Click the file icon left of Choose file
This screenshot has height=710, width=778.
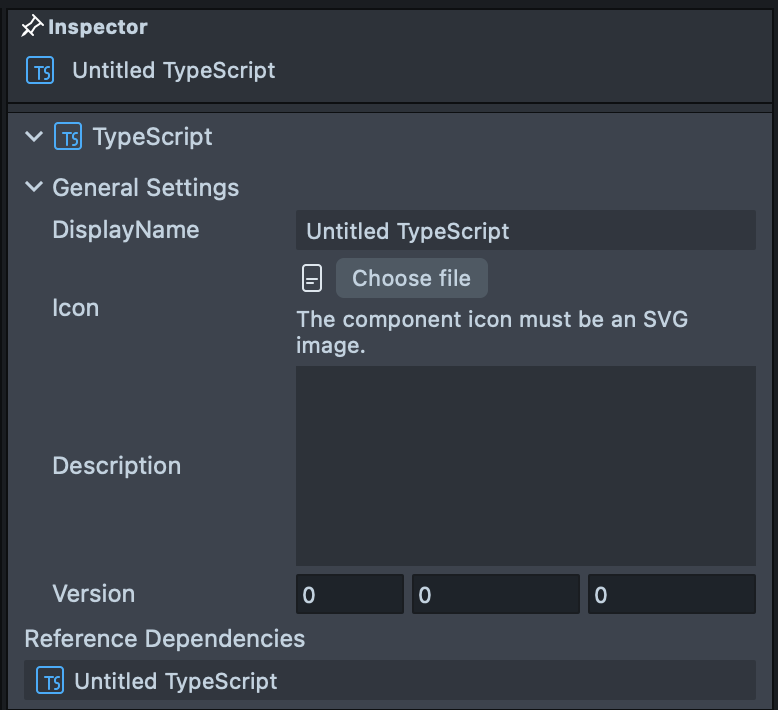click(312, 279)
